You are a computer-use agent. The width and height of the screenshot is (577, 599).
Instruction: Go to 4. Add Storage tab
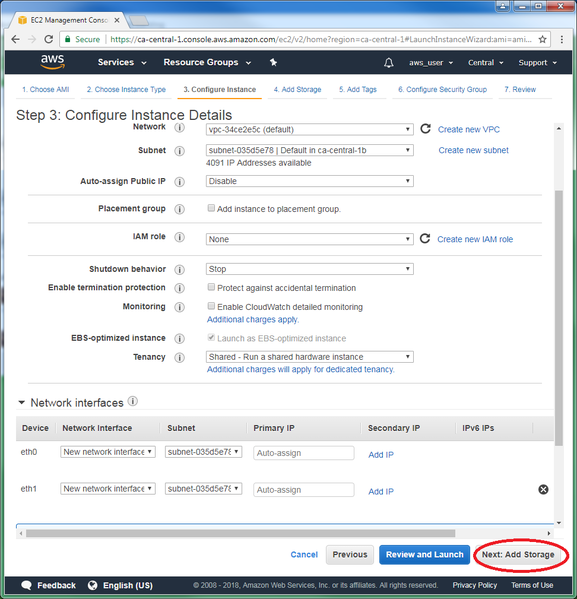[297, 89]
